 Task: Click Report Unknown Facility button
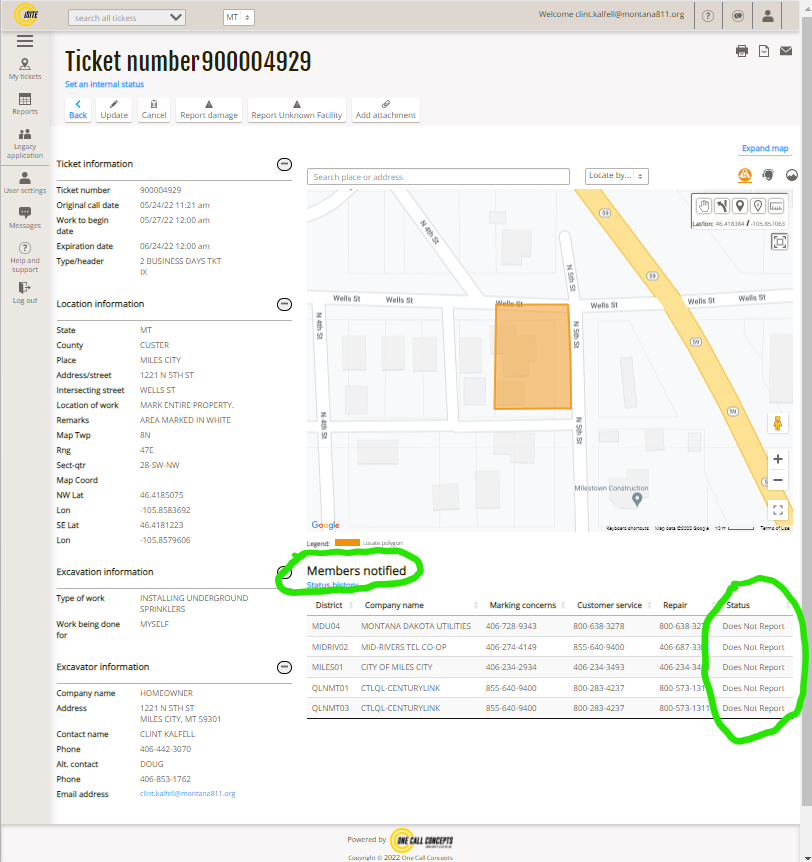297,110
